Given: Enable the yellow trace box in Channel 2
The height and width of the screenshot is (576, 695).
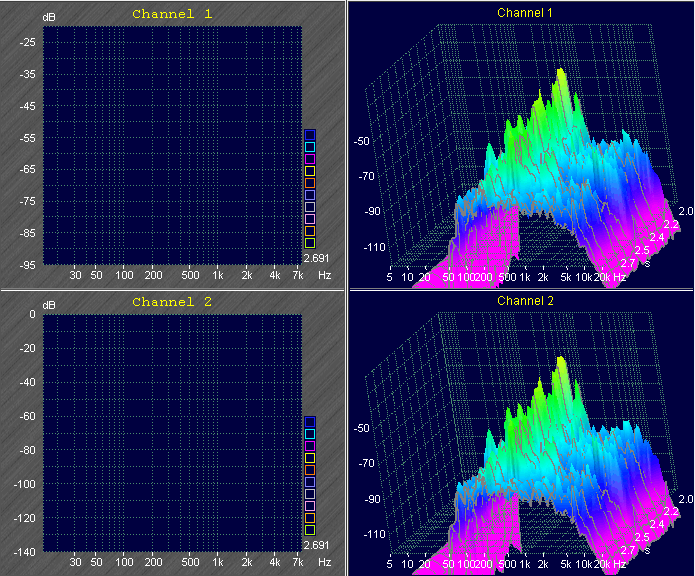Looking at the screenshot, I should [x=310, y=458].
